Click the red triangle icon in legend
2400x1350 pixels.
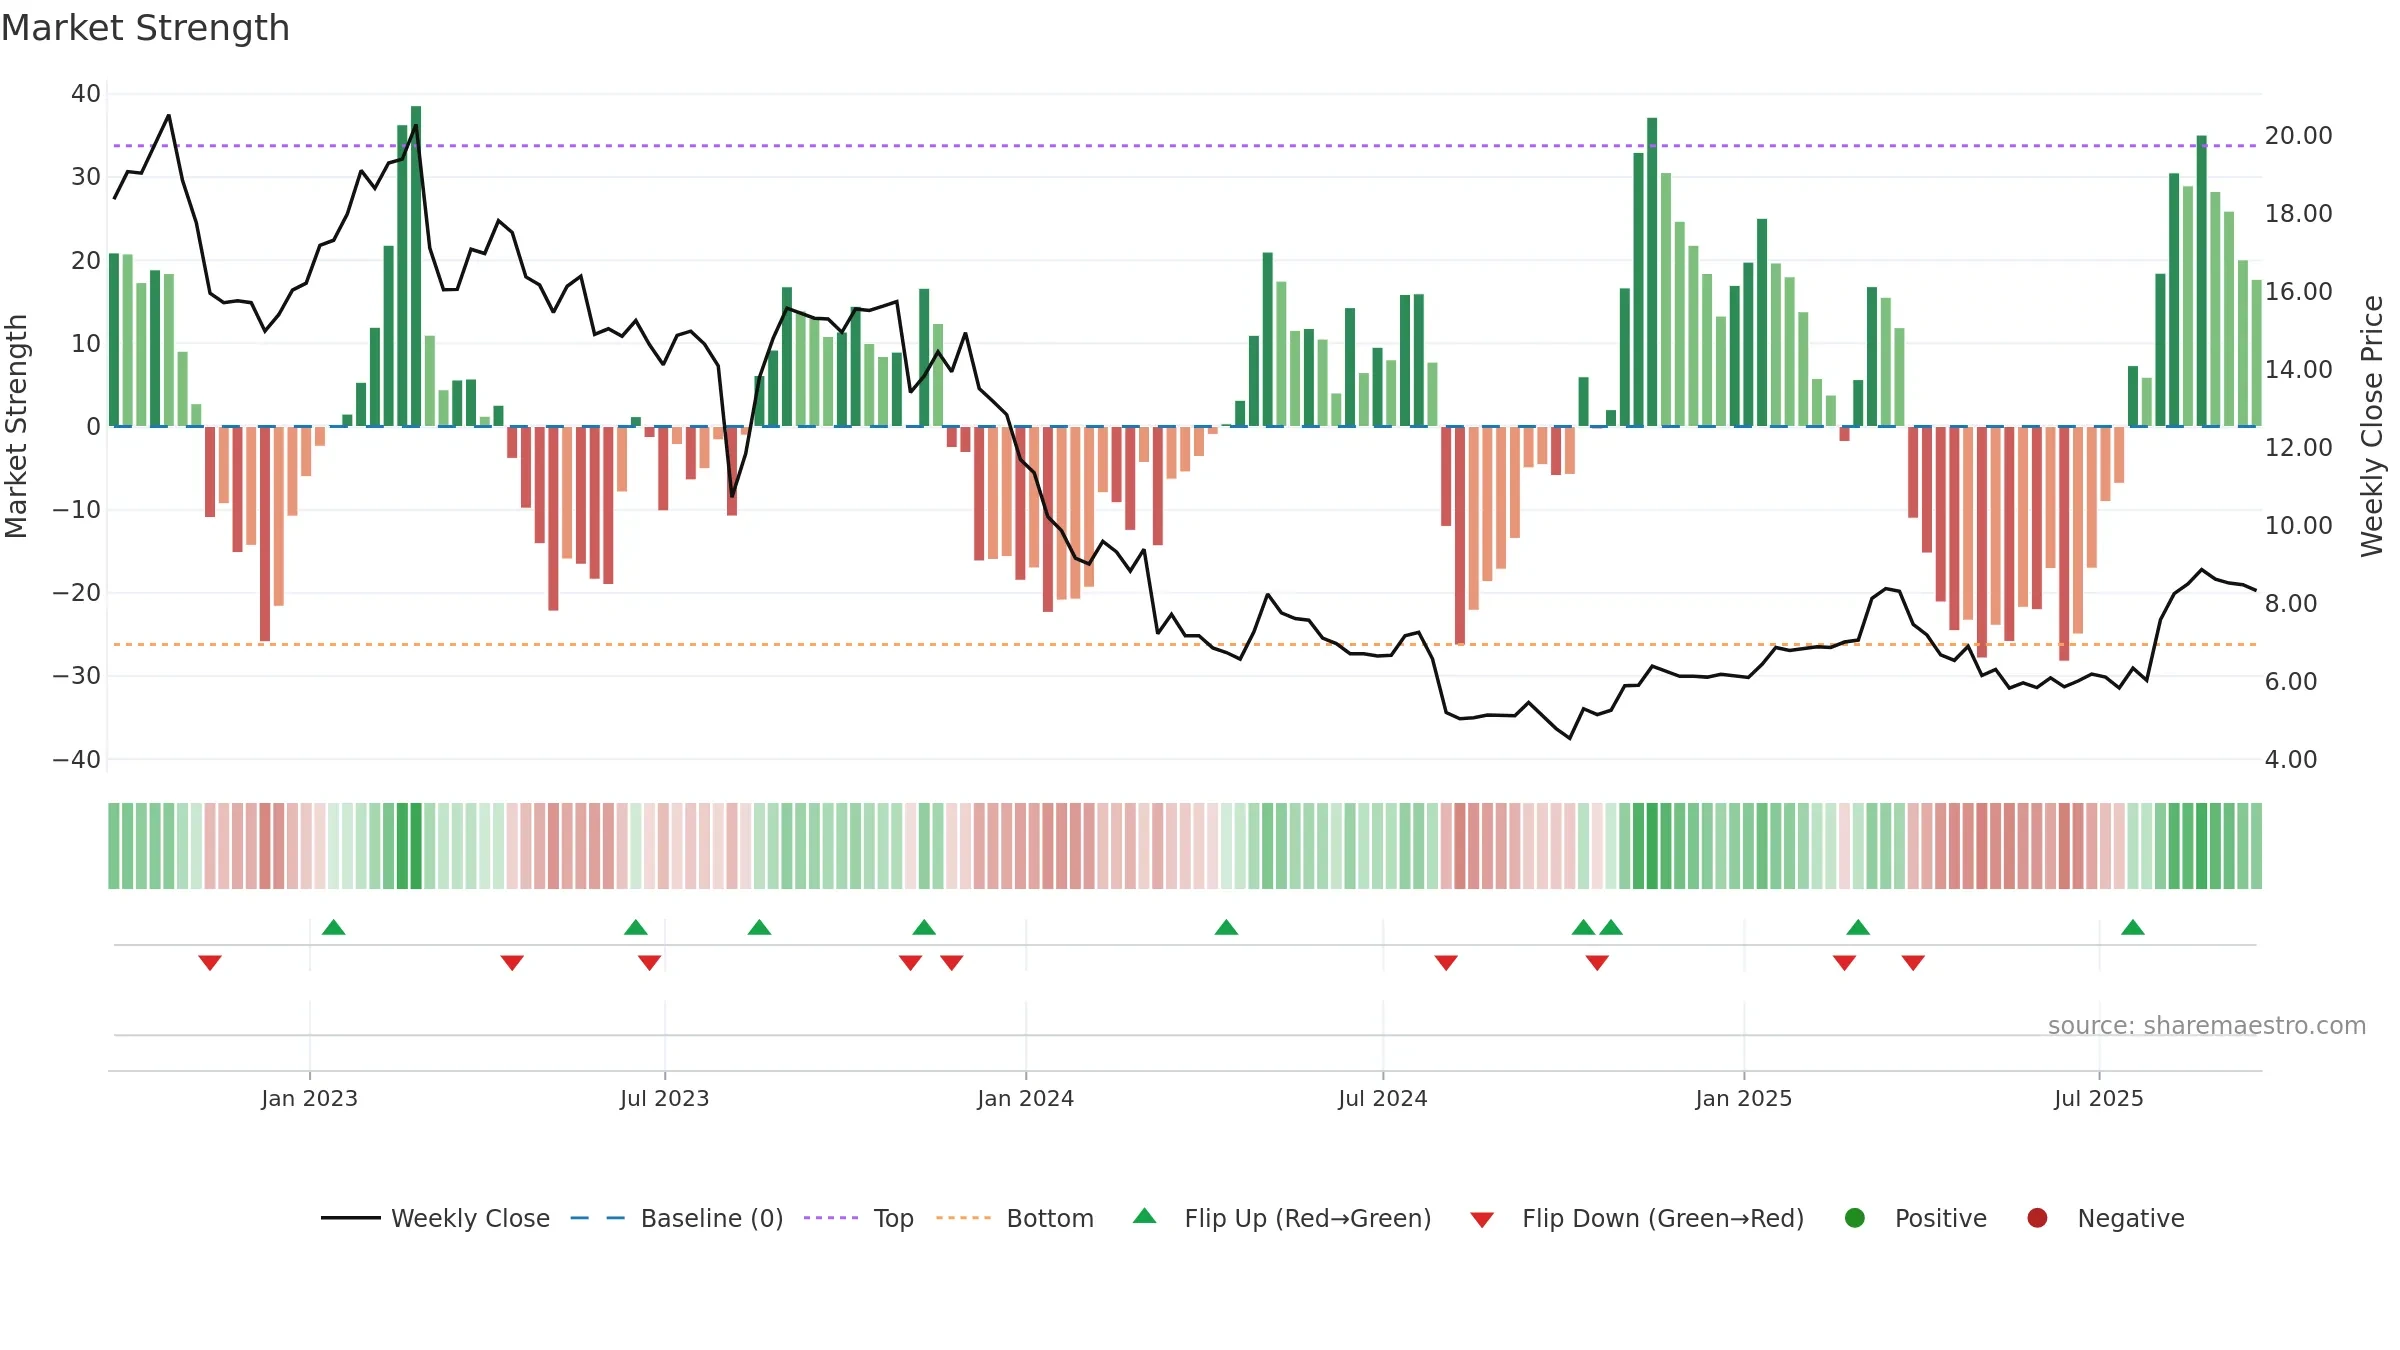[x=1482, y=1220]
